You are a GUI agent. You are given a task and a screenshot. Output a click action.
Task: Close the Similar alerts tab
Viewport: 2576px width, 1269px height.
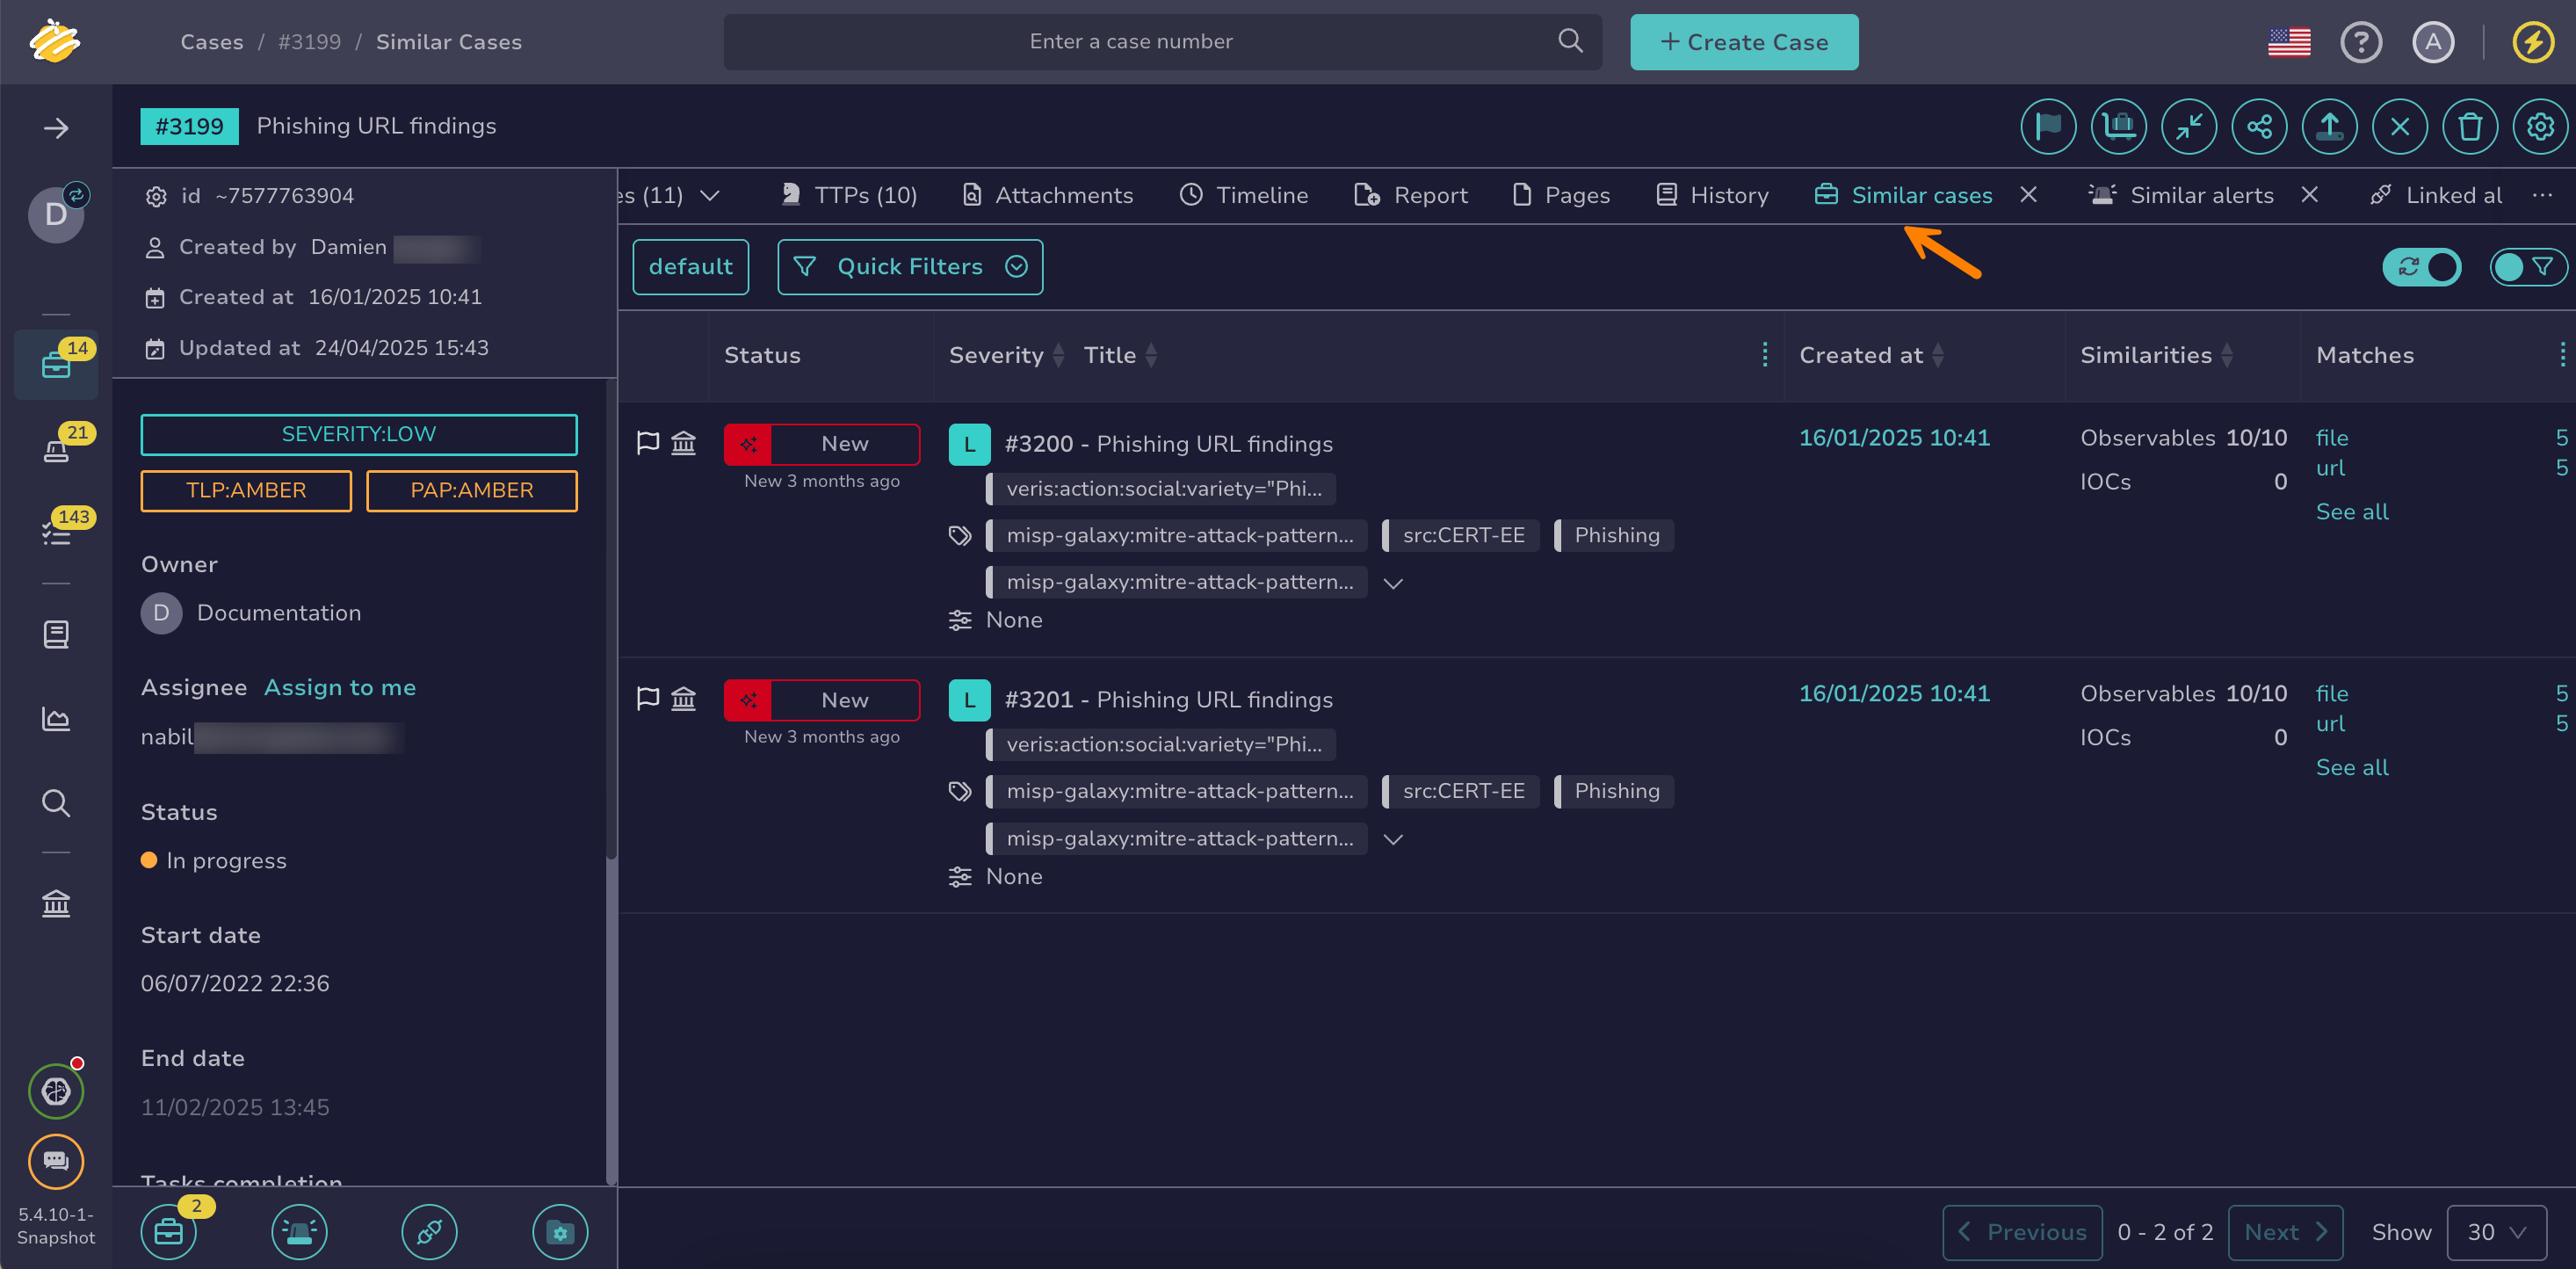2308,195
